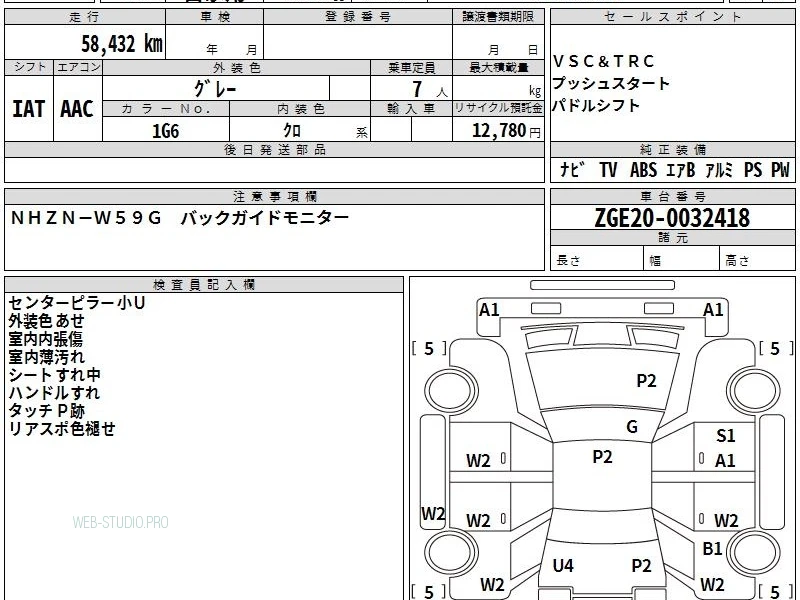Select inspector note シートすれ中
This screenshot has width=800, height=600.
pos(55,374)
